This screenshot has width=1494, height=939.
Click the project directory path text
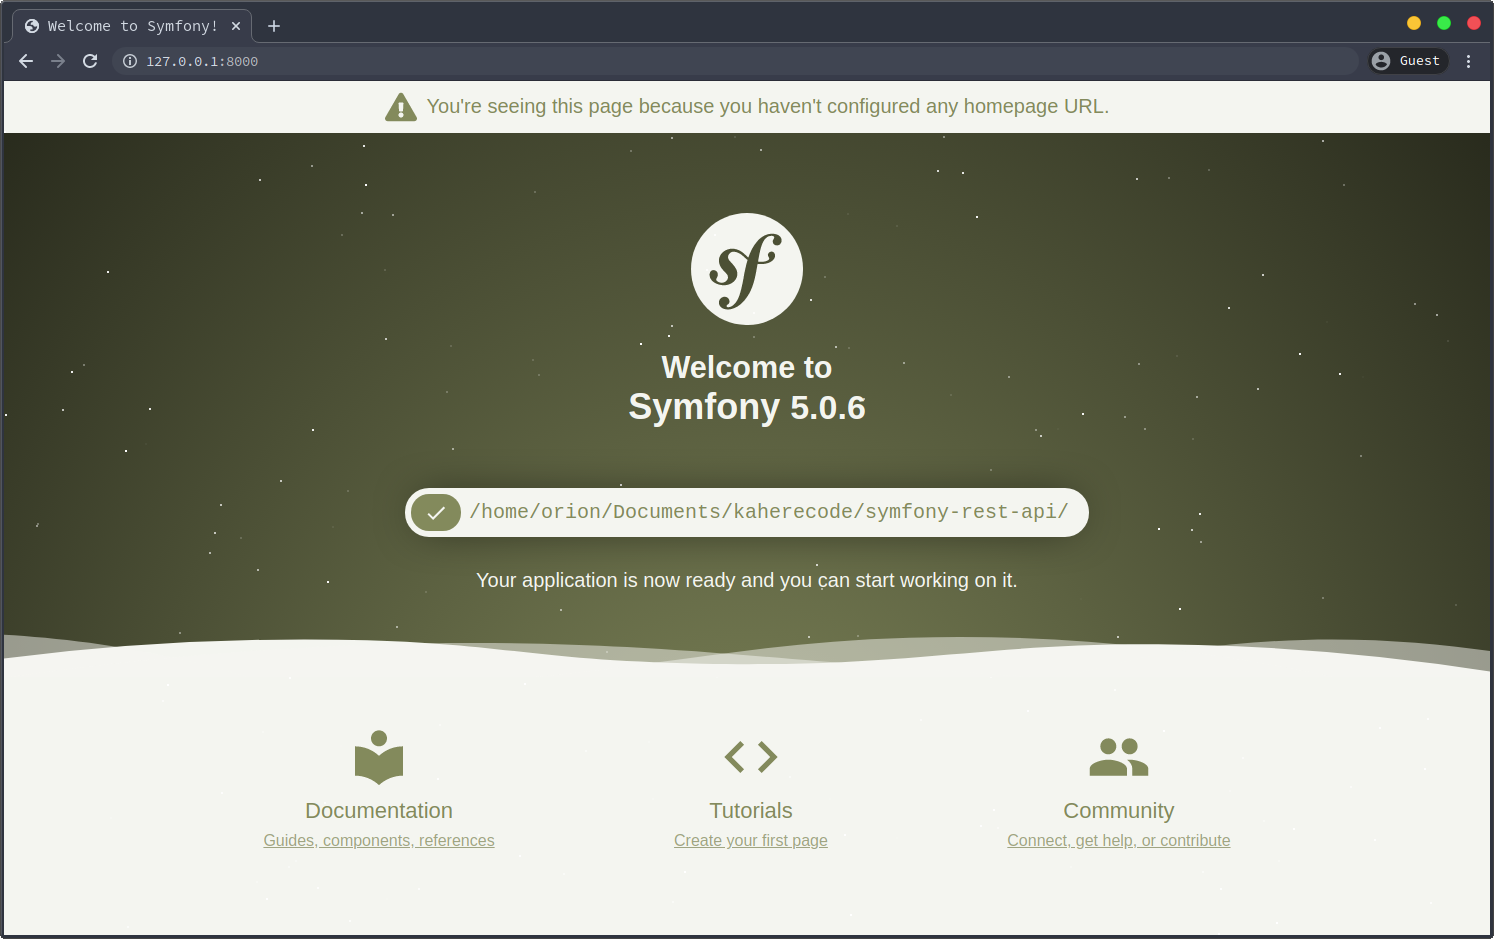pos(769,512)
